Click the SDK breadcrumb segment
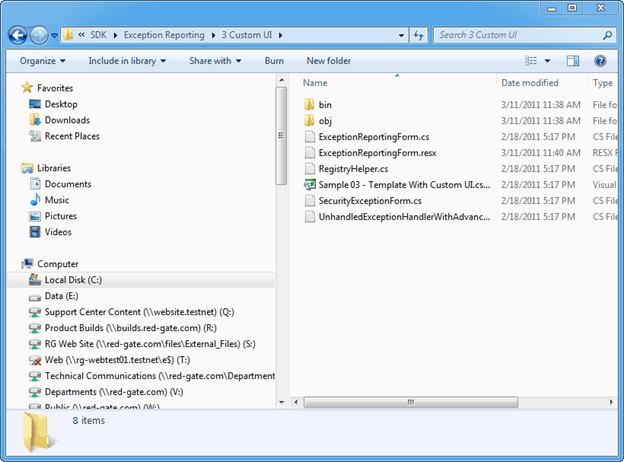This screenshot has height=462, width=624. coord(98,35)
